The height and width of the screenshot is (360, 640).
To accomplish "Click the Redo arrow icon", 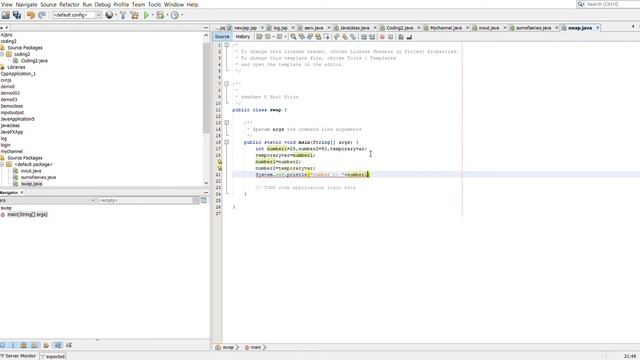I will (x=42, y=15).
